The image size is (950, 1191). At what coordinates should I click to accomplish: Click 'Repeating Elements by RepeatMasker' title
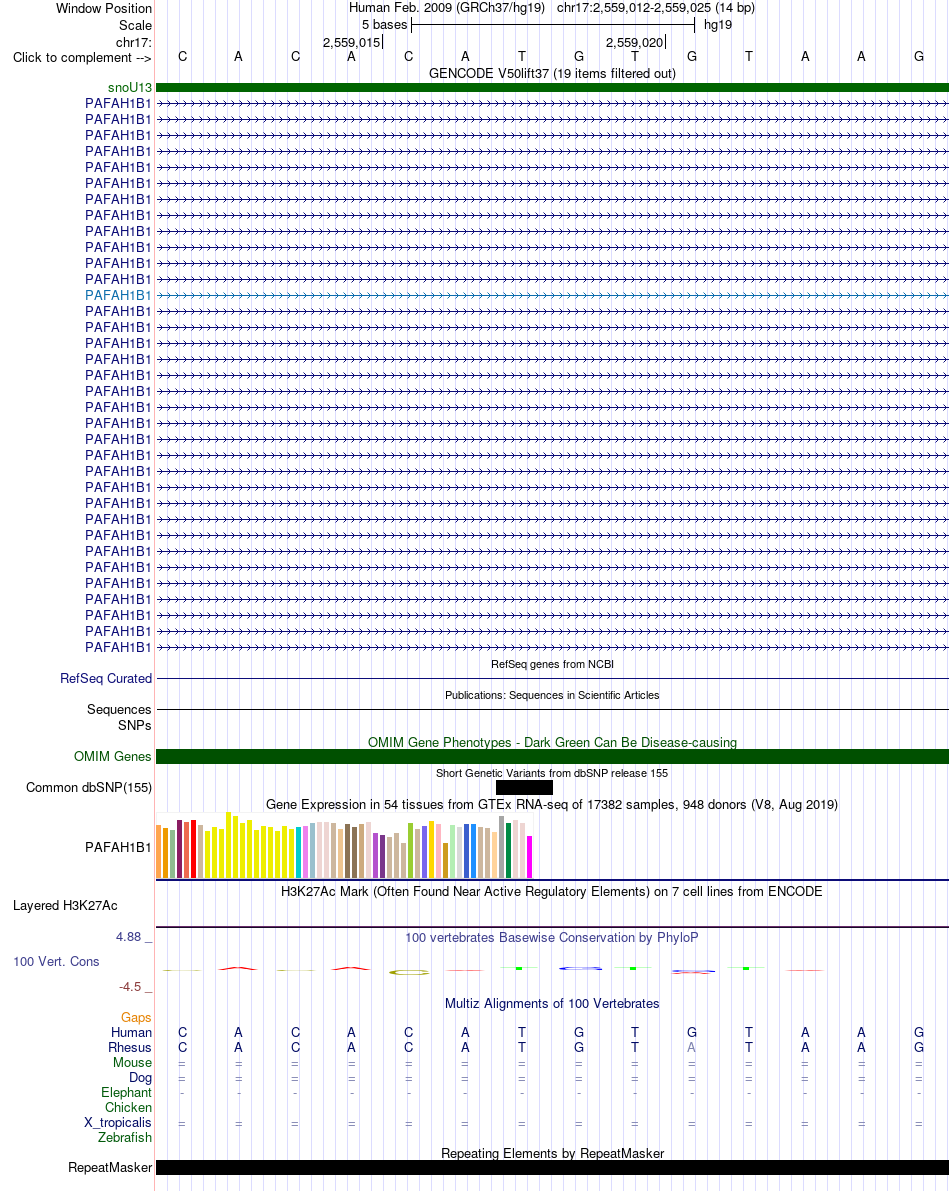tap(552, 1153)
